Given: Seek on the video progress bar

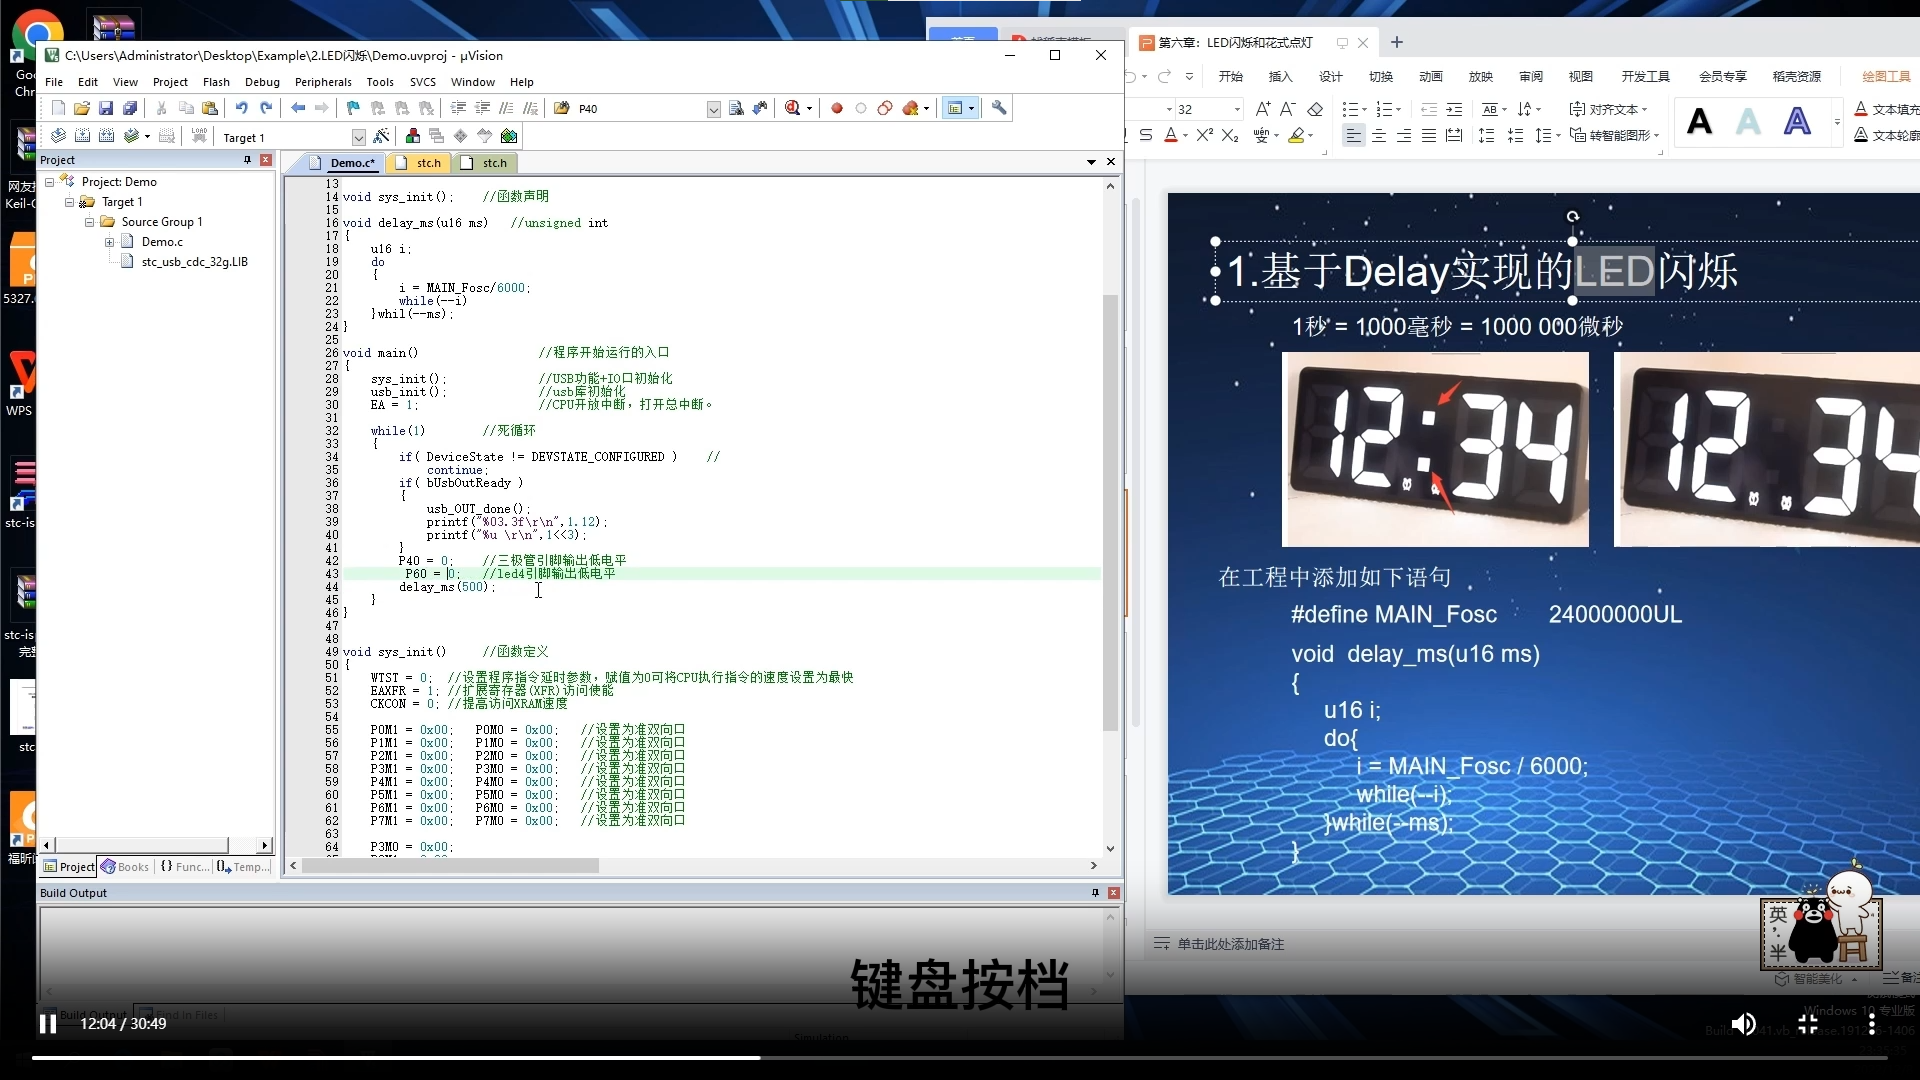Looking at the screenshot, I should (x=960, y=1057).
